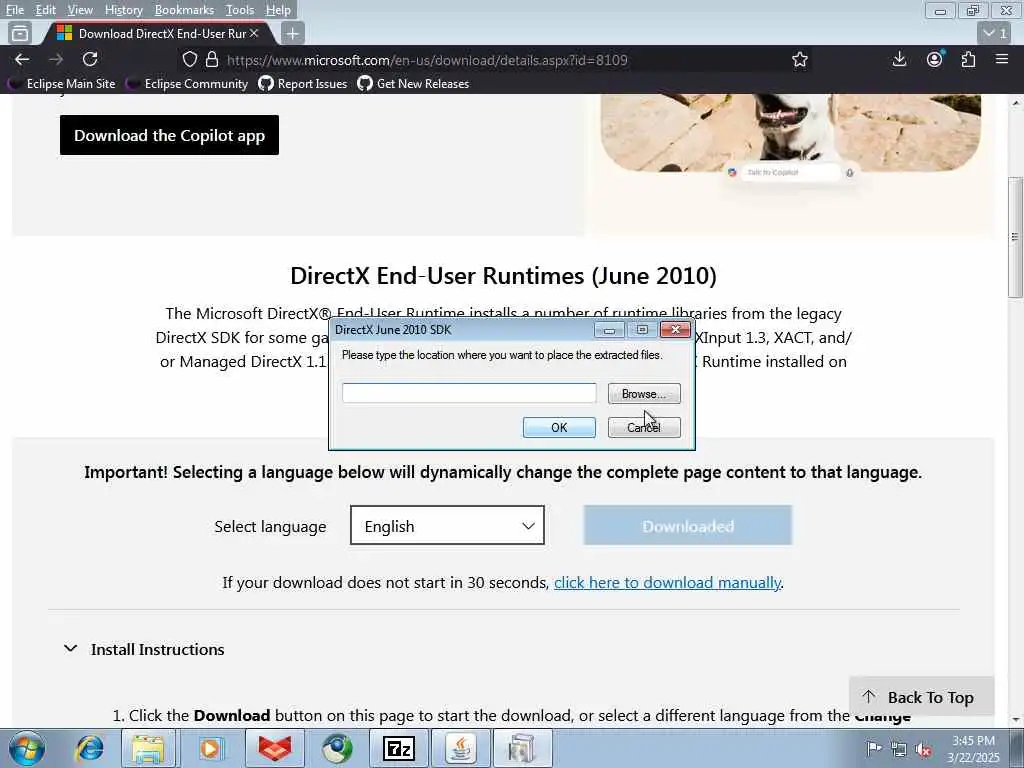Reload the current page
Viewport: 1024px width, 768px height.
click(90, 59)
